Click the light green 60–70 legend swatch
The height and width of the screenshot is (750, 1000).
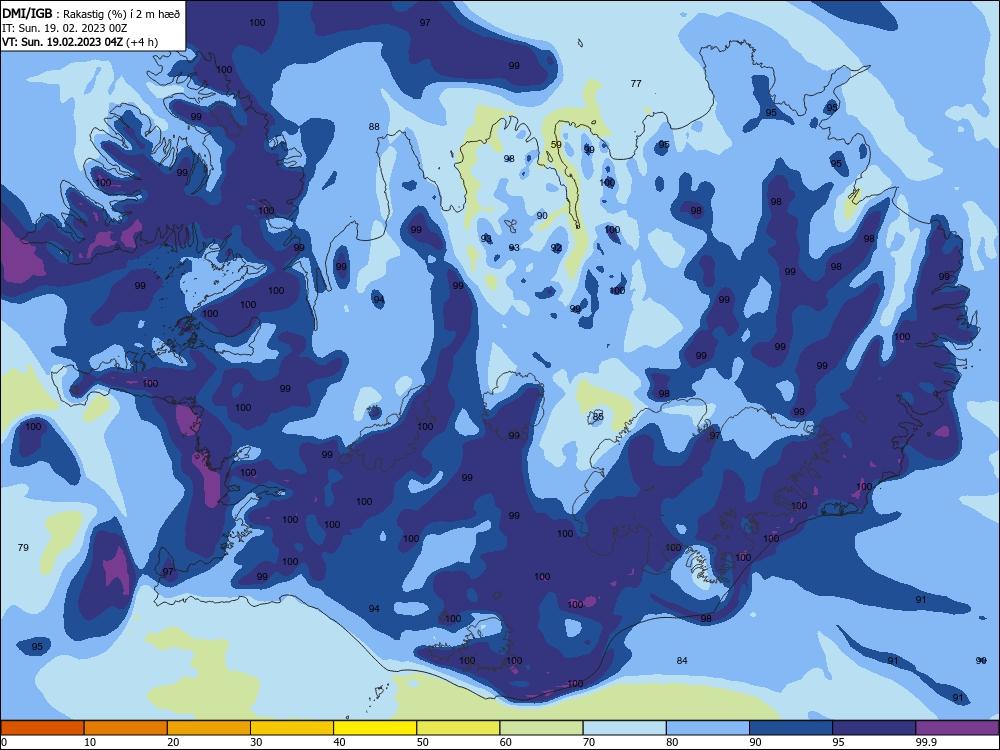pyautogui.click(x=541, y=728)
